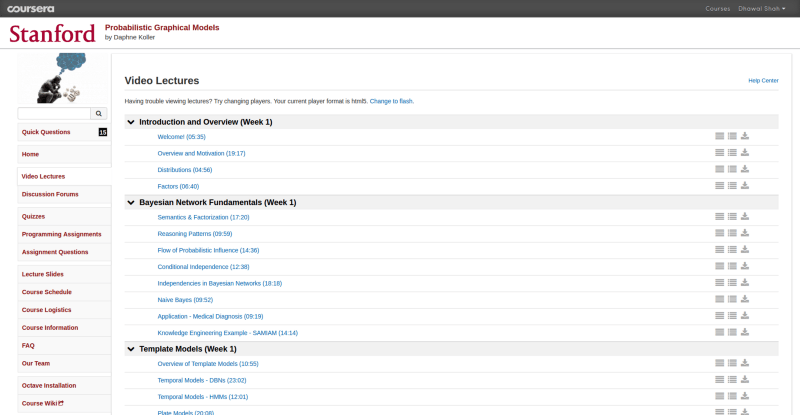Collapse the Template Models (Week 1) section

[x=131, y=349]
